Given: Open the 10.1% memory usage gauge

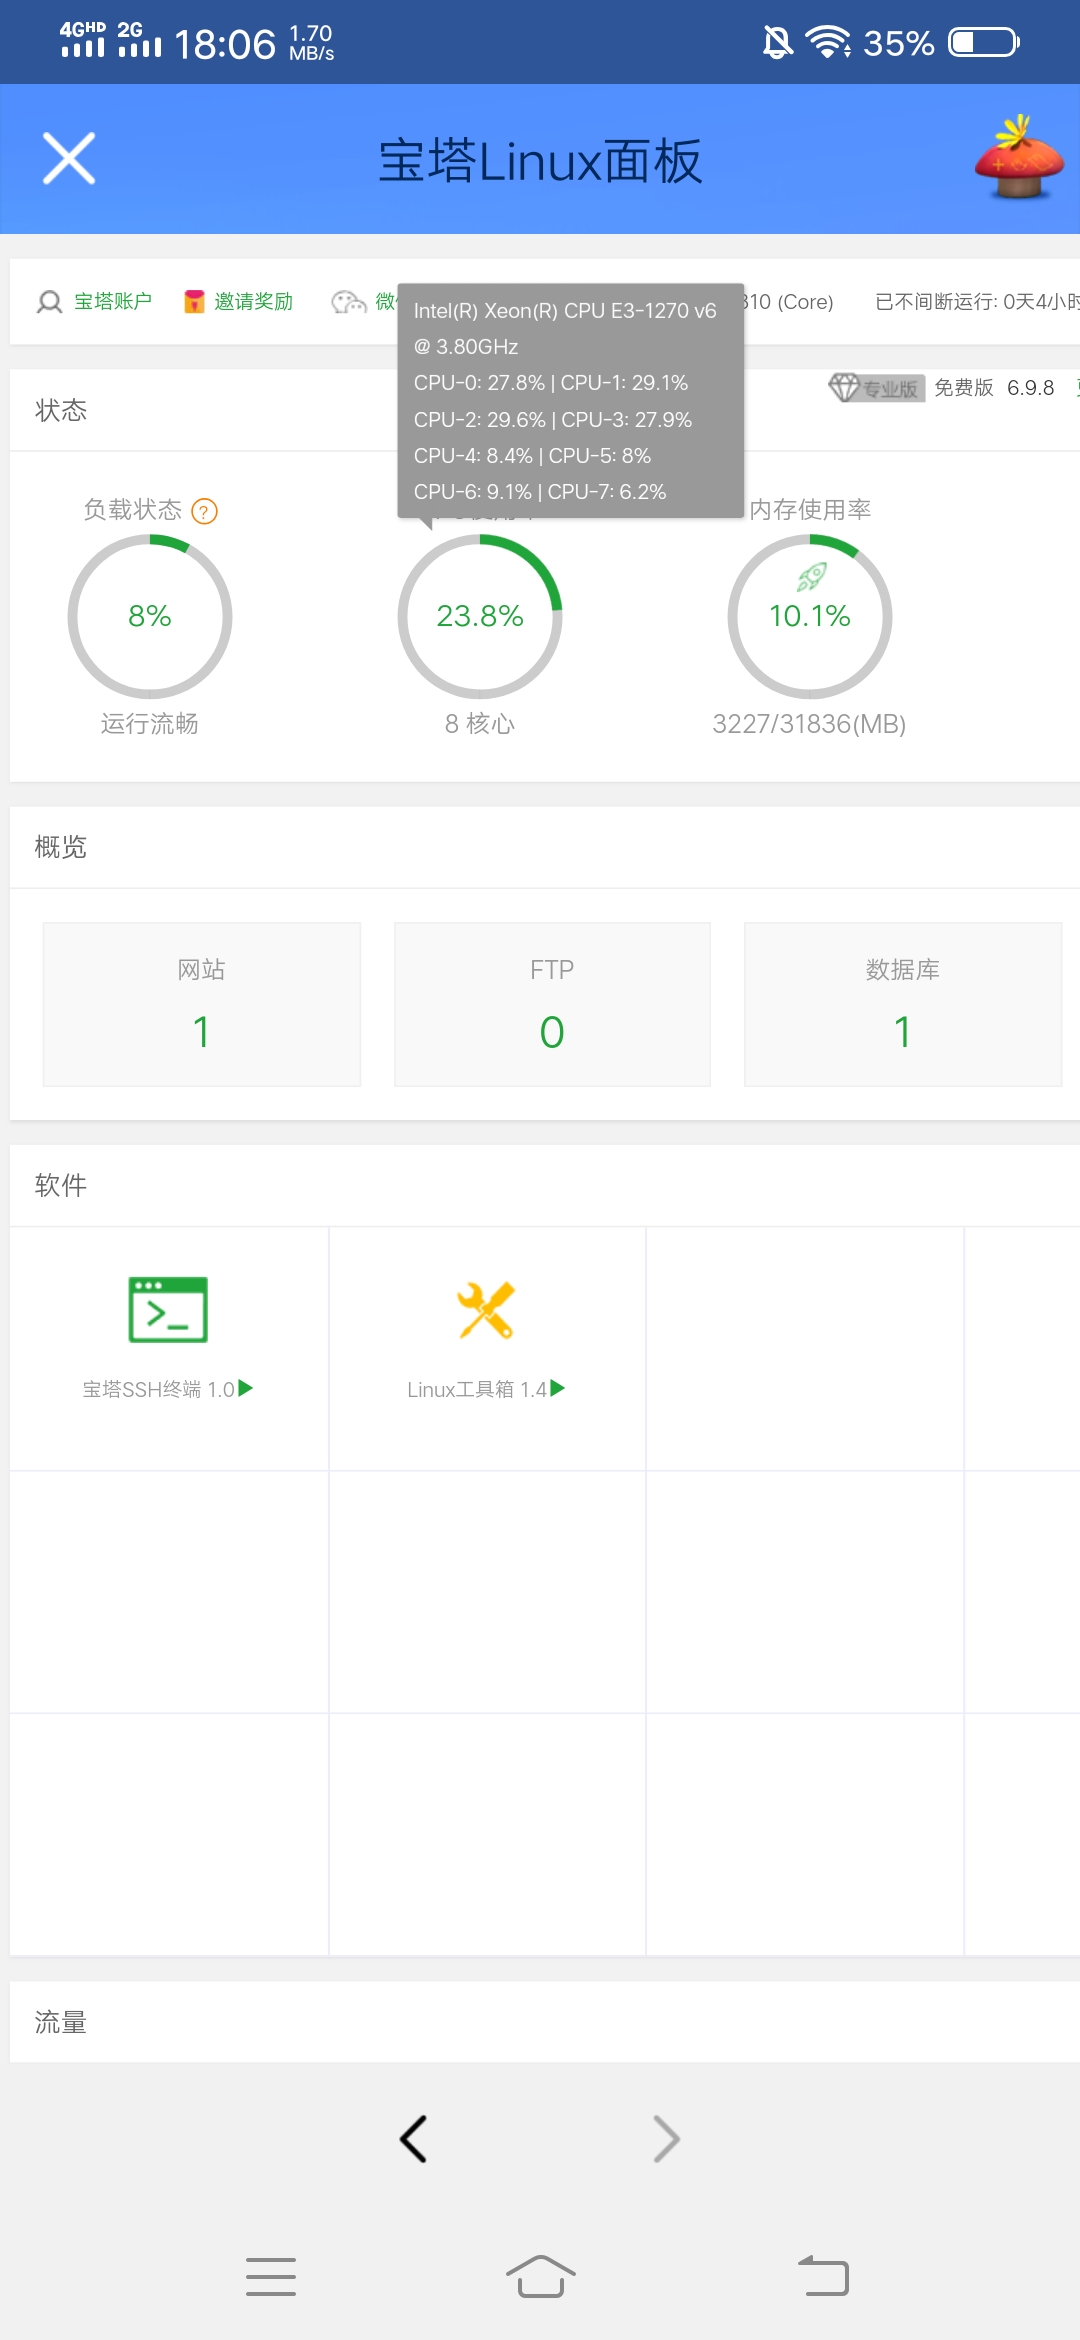Looking at the screenshot, I should coord(810,616).
